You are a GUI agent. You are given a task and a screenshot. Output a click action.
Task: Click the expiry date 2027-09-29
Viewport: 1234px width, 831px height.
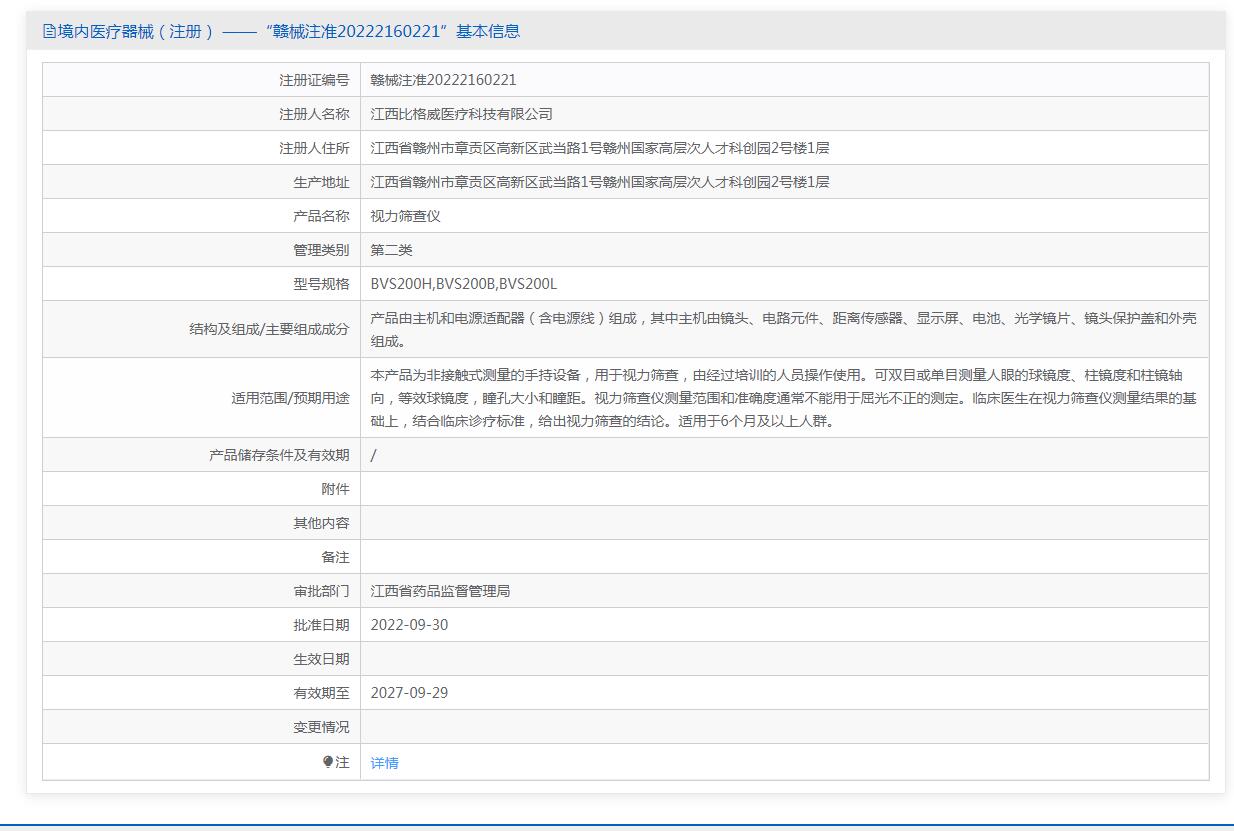(x=409, y=693)
